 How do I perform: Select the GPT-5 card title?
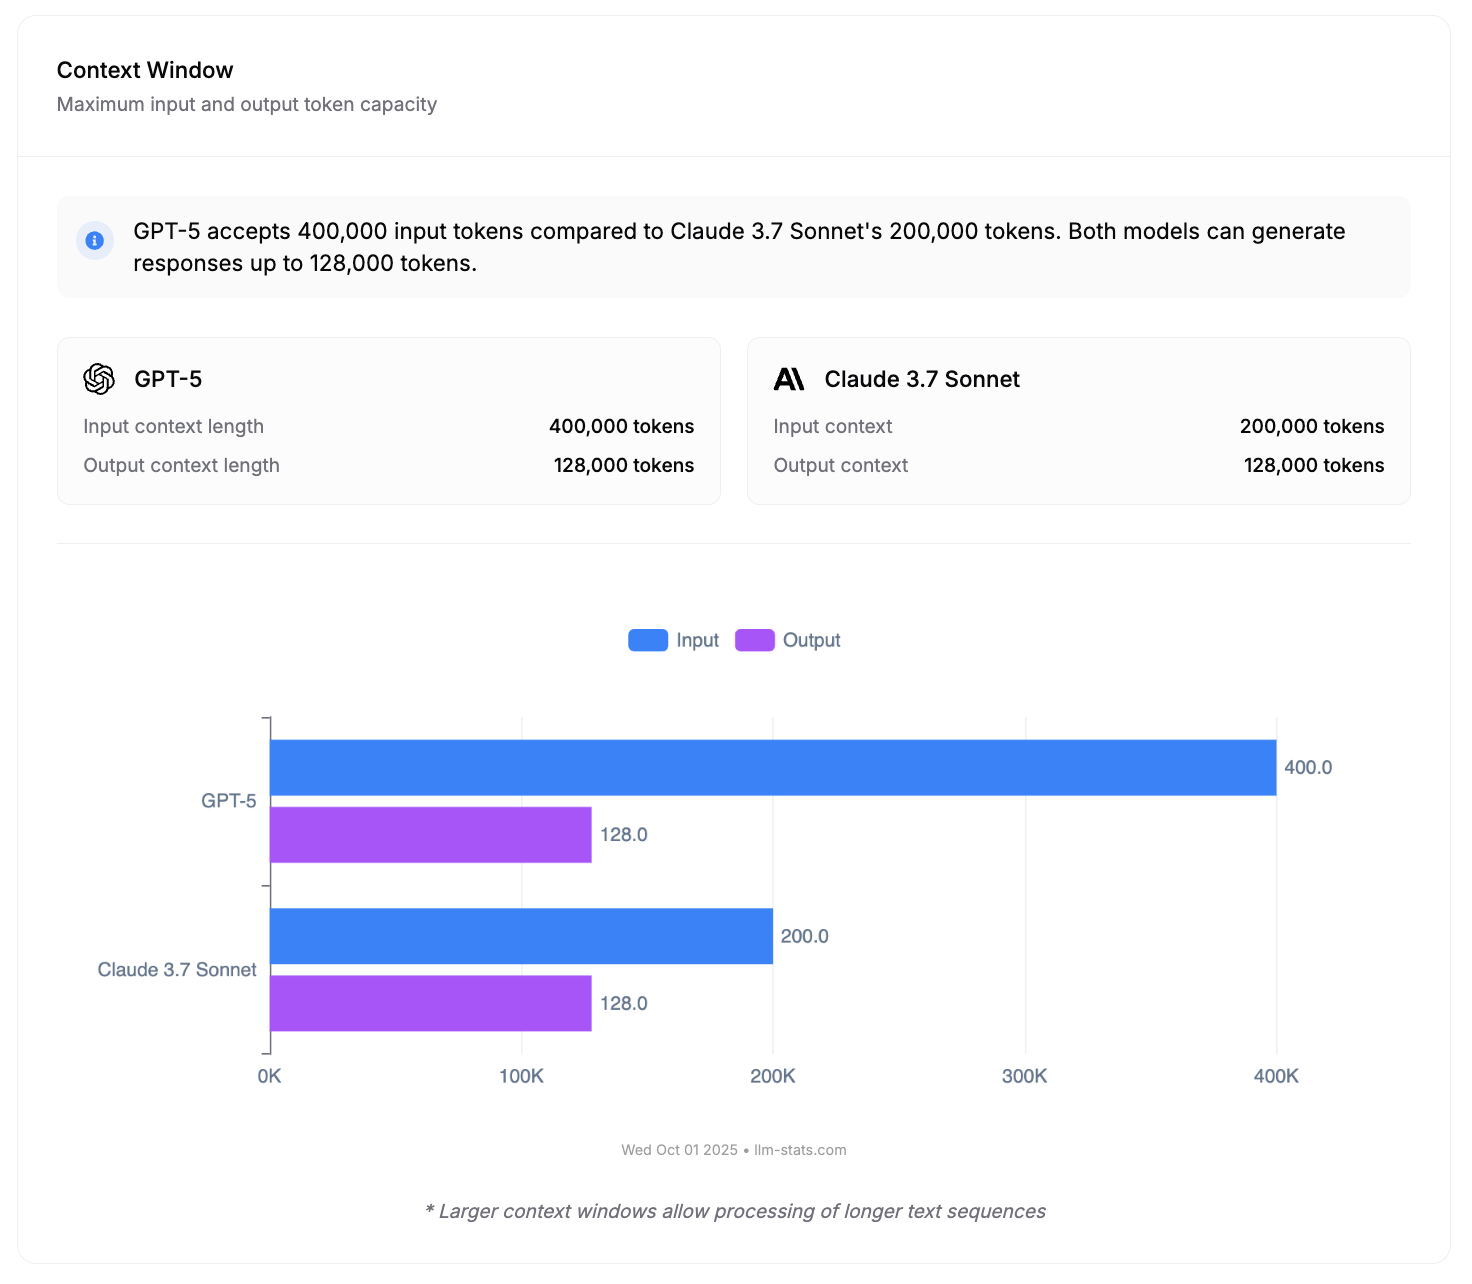tap(168, 379)
